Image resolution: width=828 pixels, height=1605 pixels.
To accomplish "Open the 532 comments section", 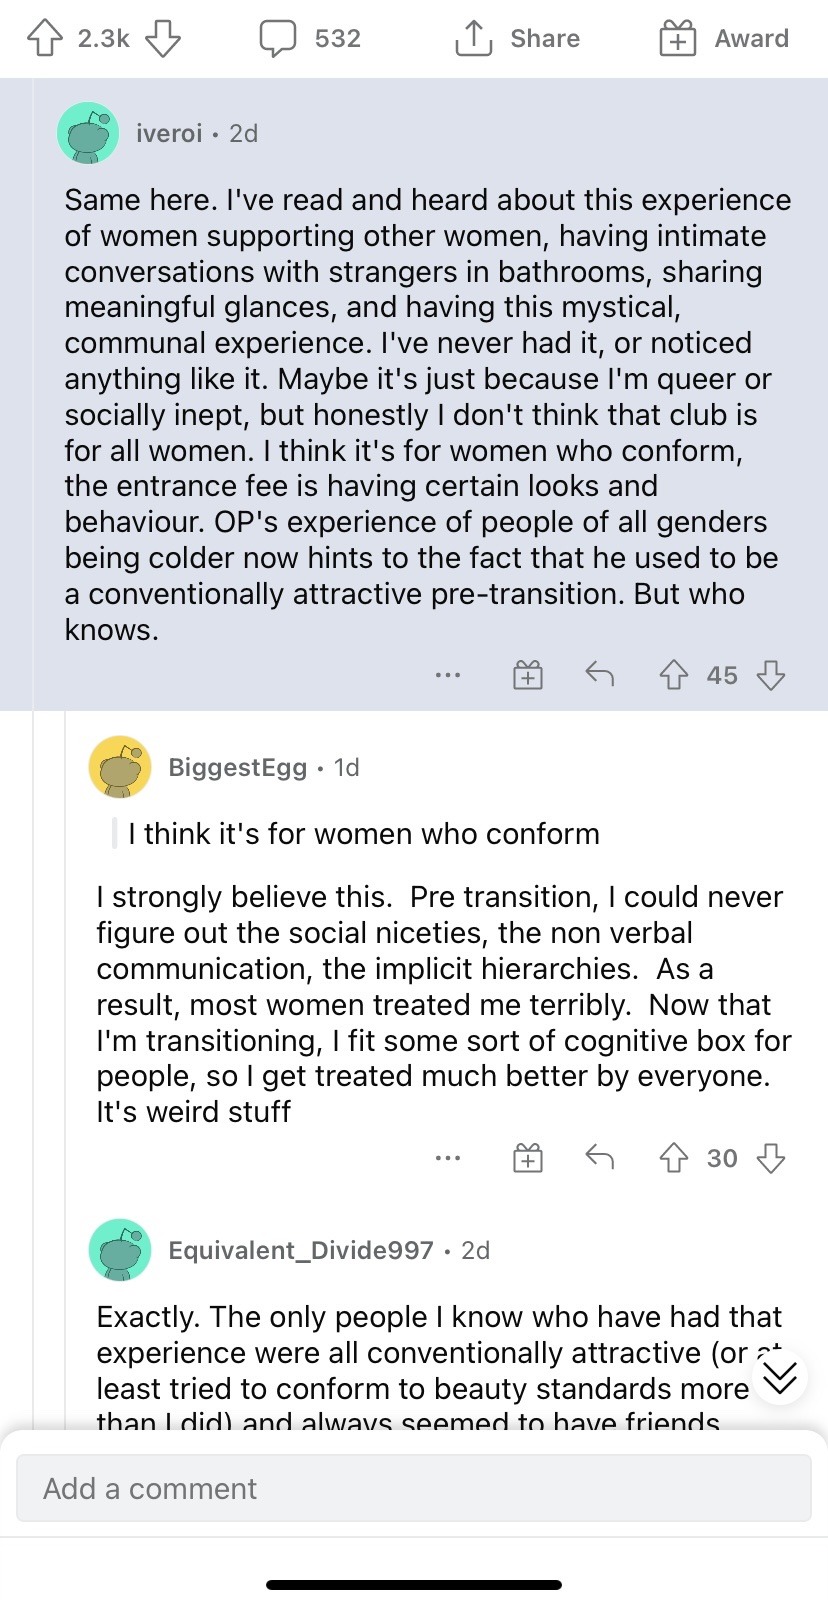I will (310, 39).
